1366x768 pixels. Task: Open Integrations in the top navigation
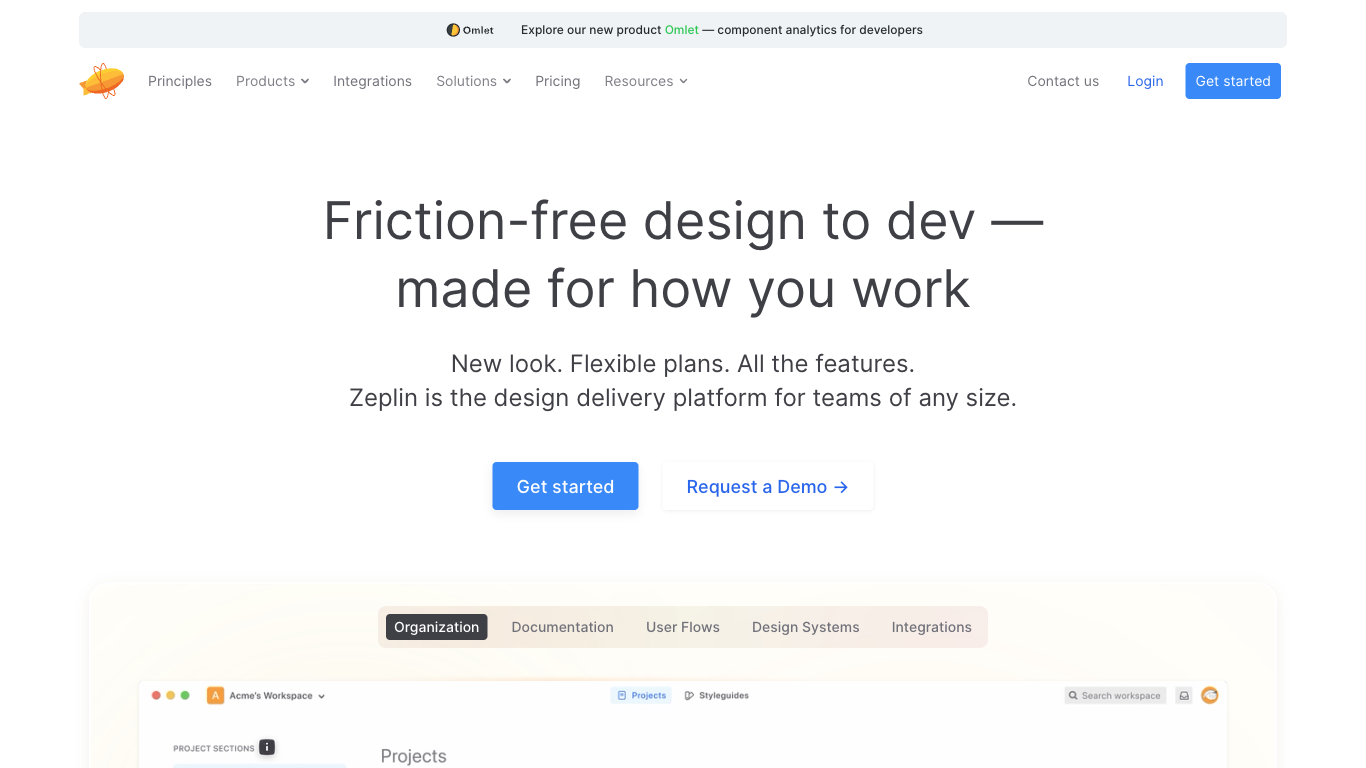372,81
